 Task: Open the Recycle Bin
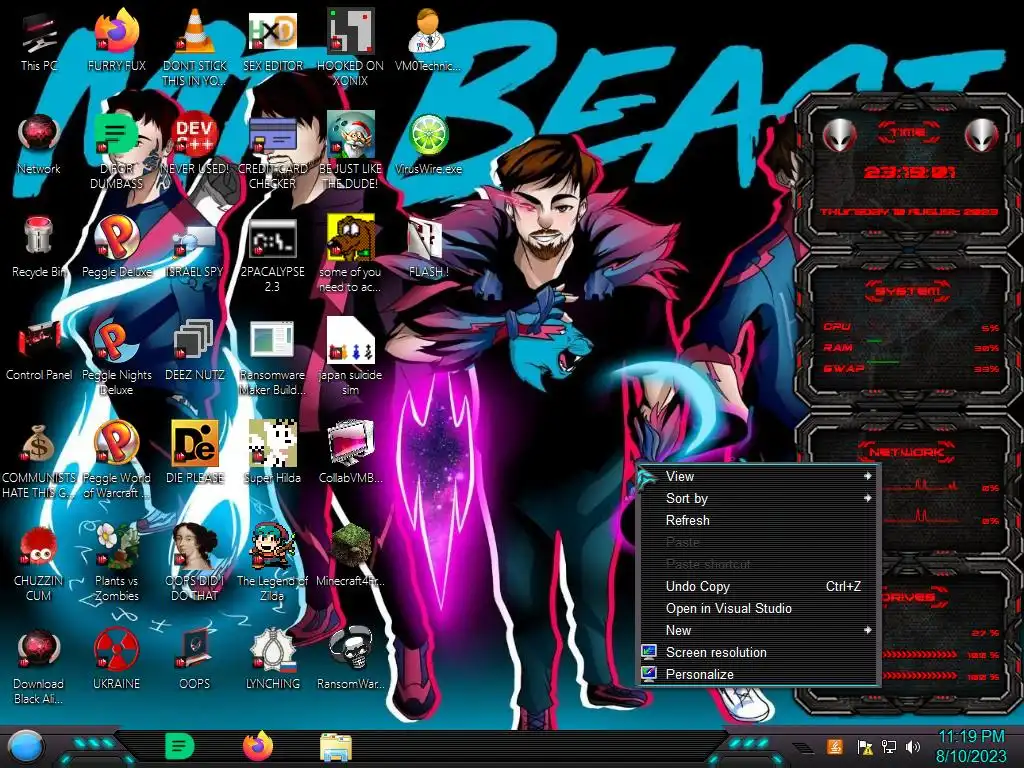(39, 247)
